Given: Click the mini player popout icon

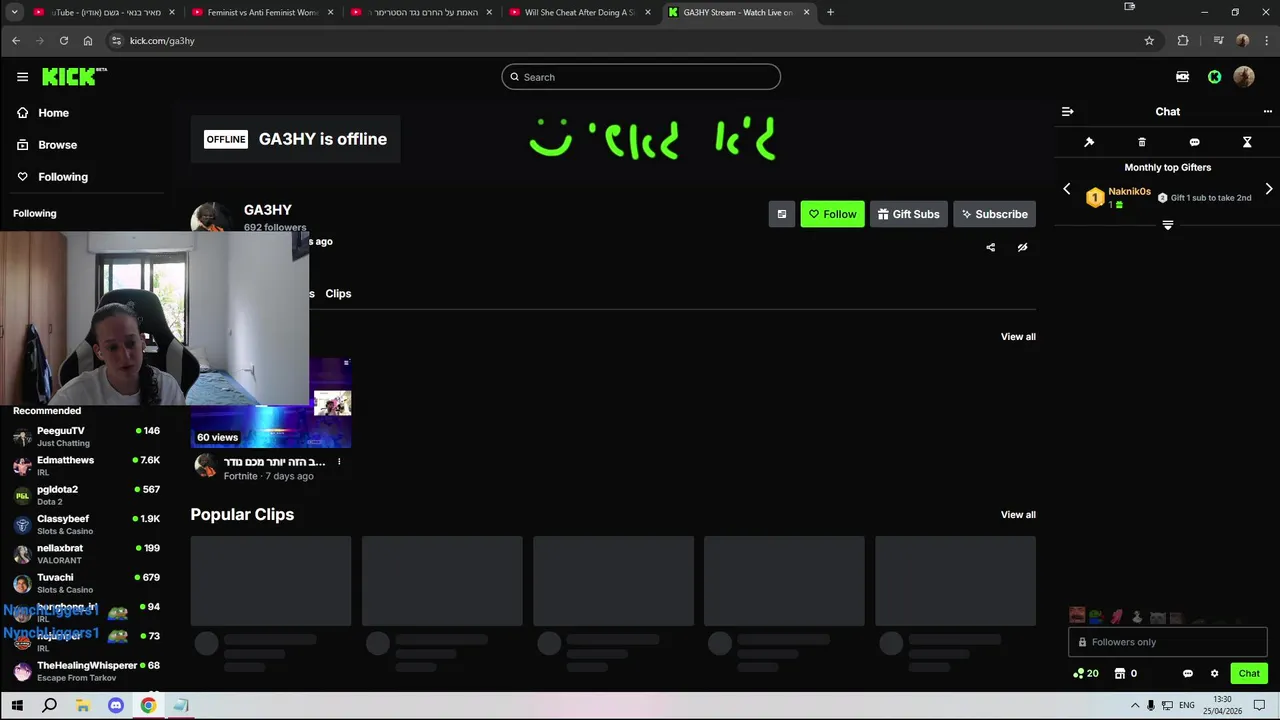Looking at the screenshot, I should (x=782, y=214).
